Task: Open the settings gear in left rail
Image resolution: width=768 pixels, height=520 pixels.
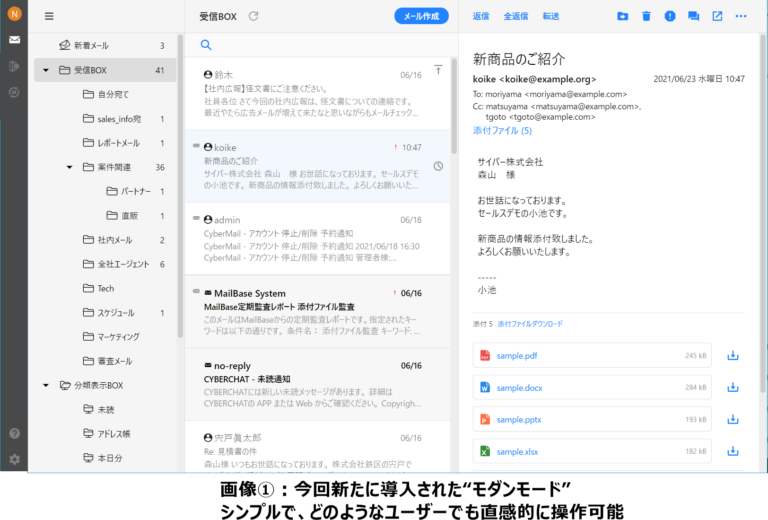Action: [x=14, y=459]
